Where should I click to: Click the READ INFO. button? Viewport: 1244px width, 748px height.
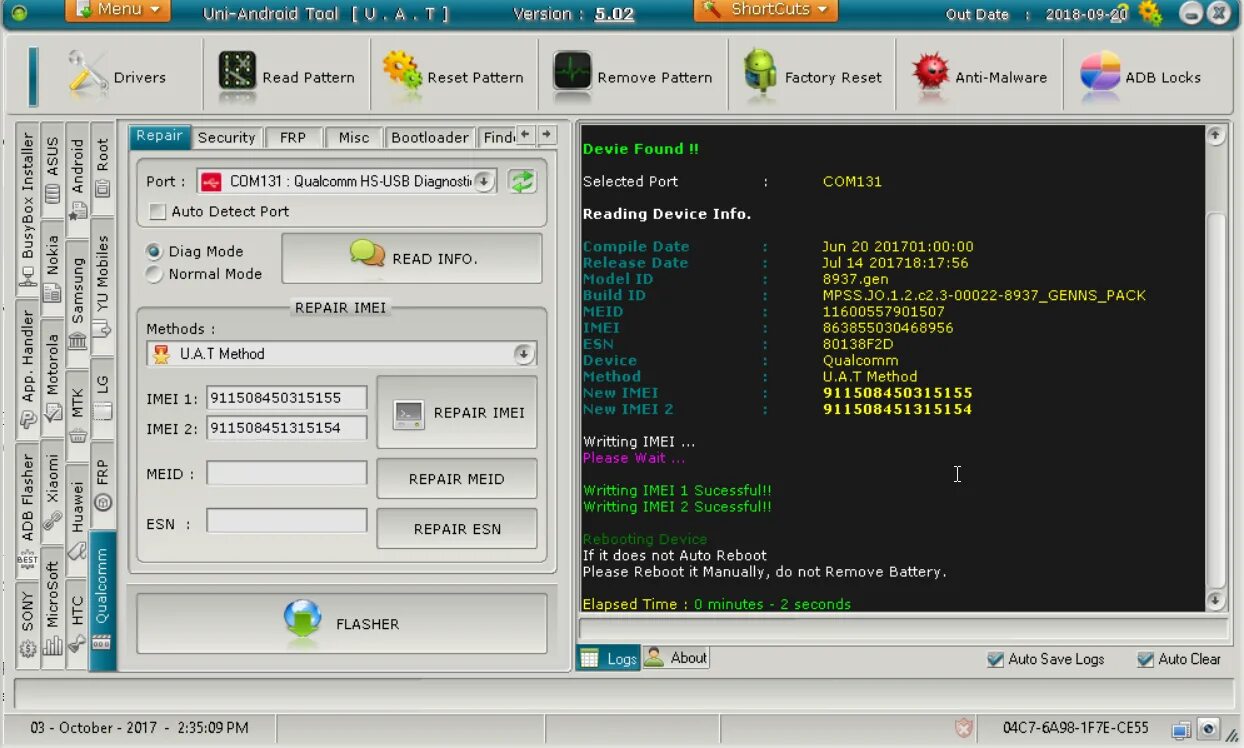[412, 258]
